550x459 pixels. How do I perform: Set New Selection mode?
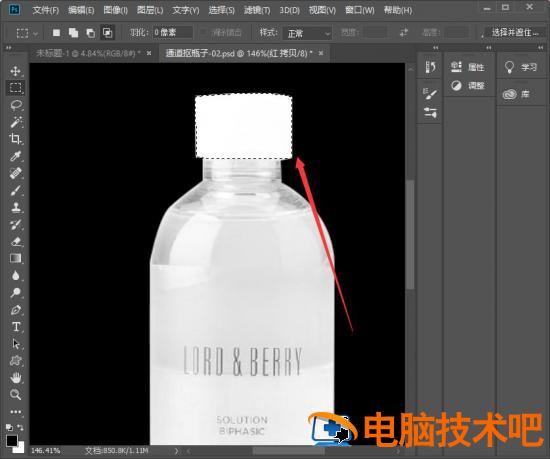point(56,33)
